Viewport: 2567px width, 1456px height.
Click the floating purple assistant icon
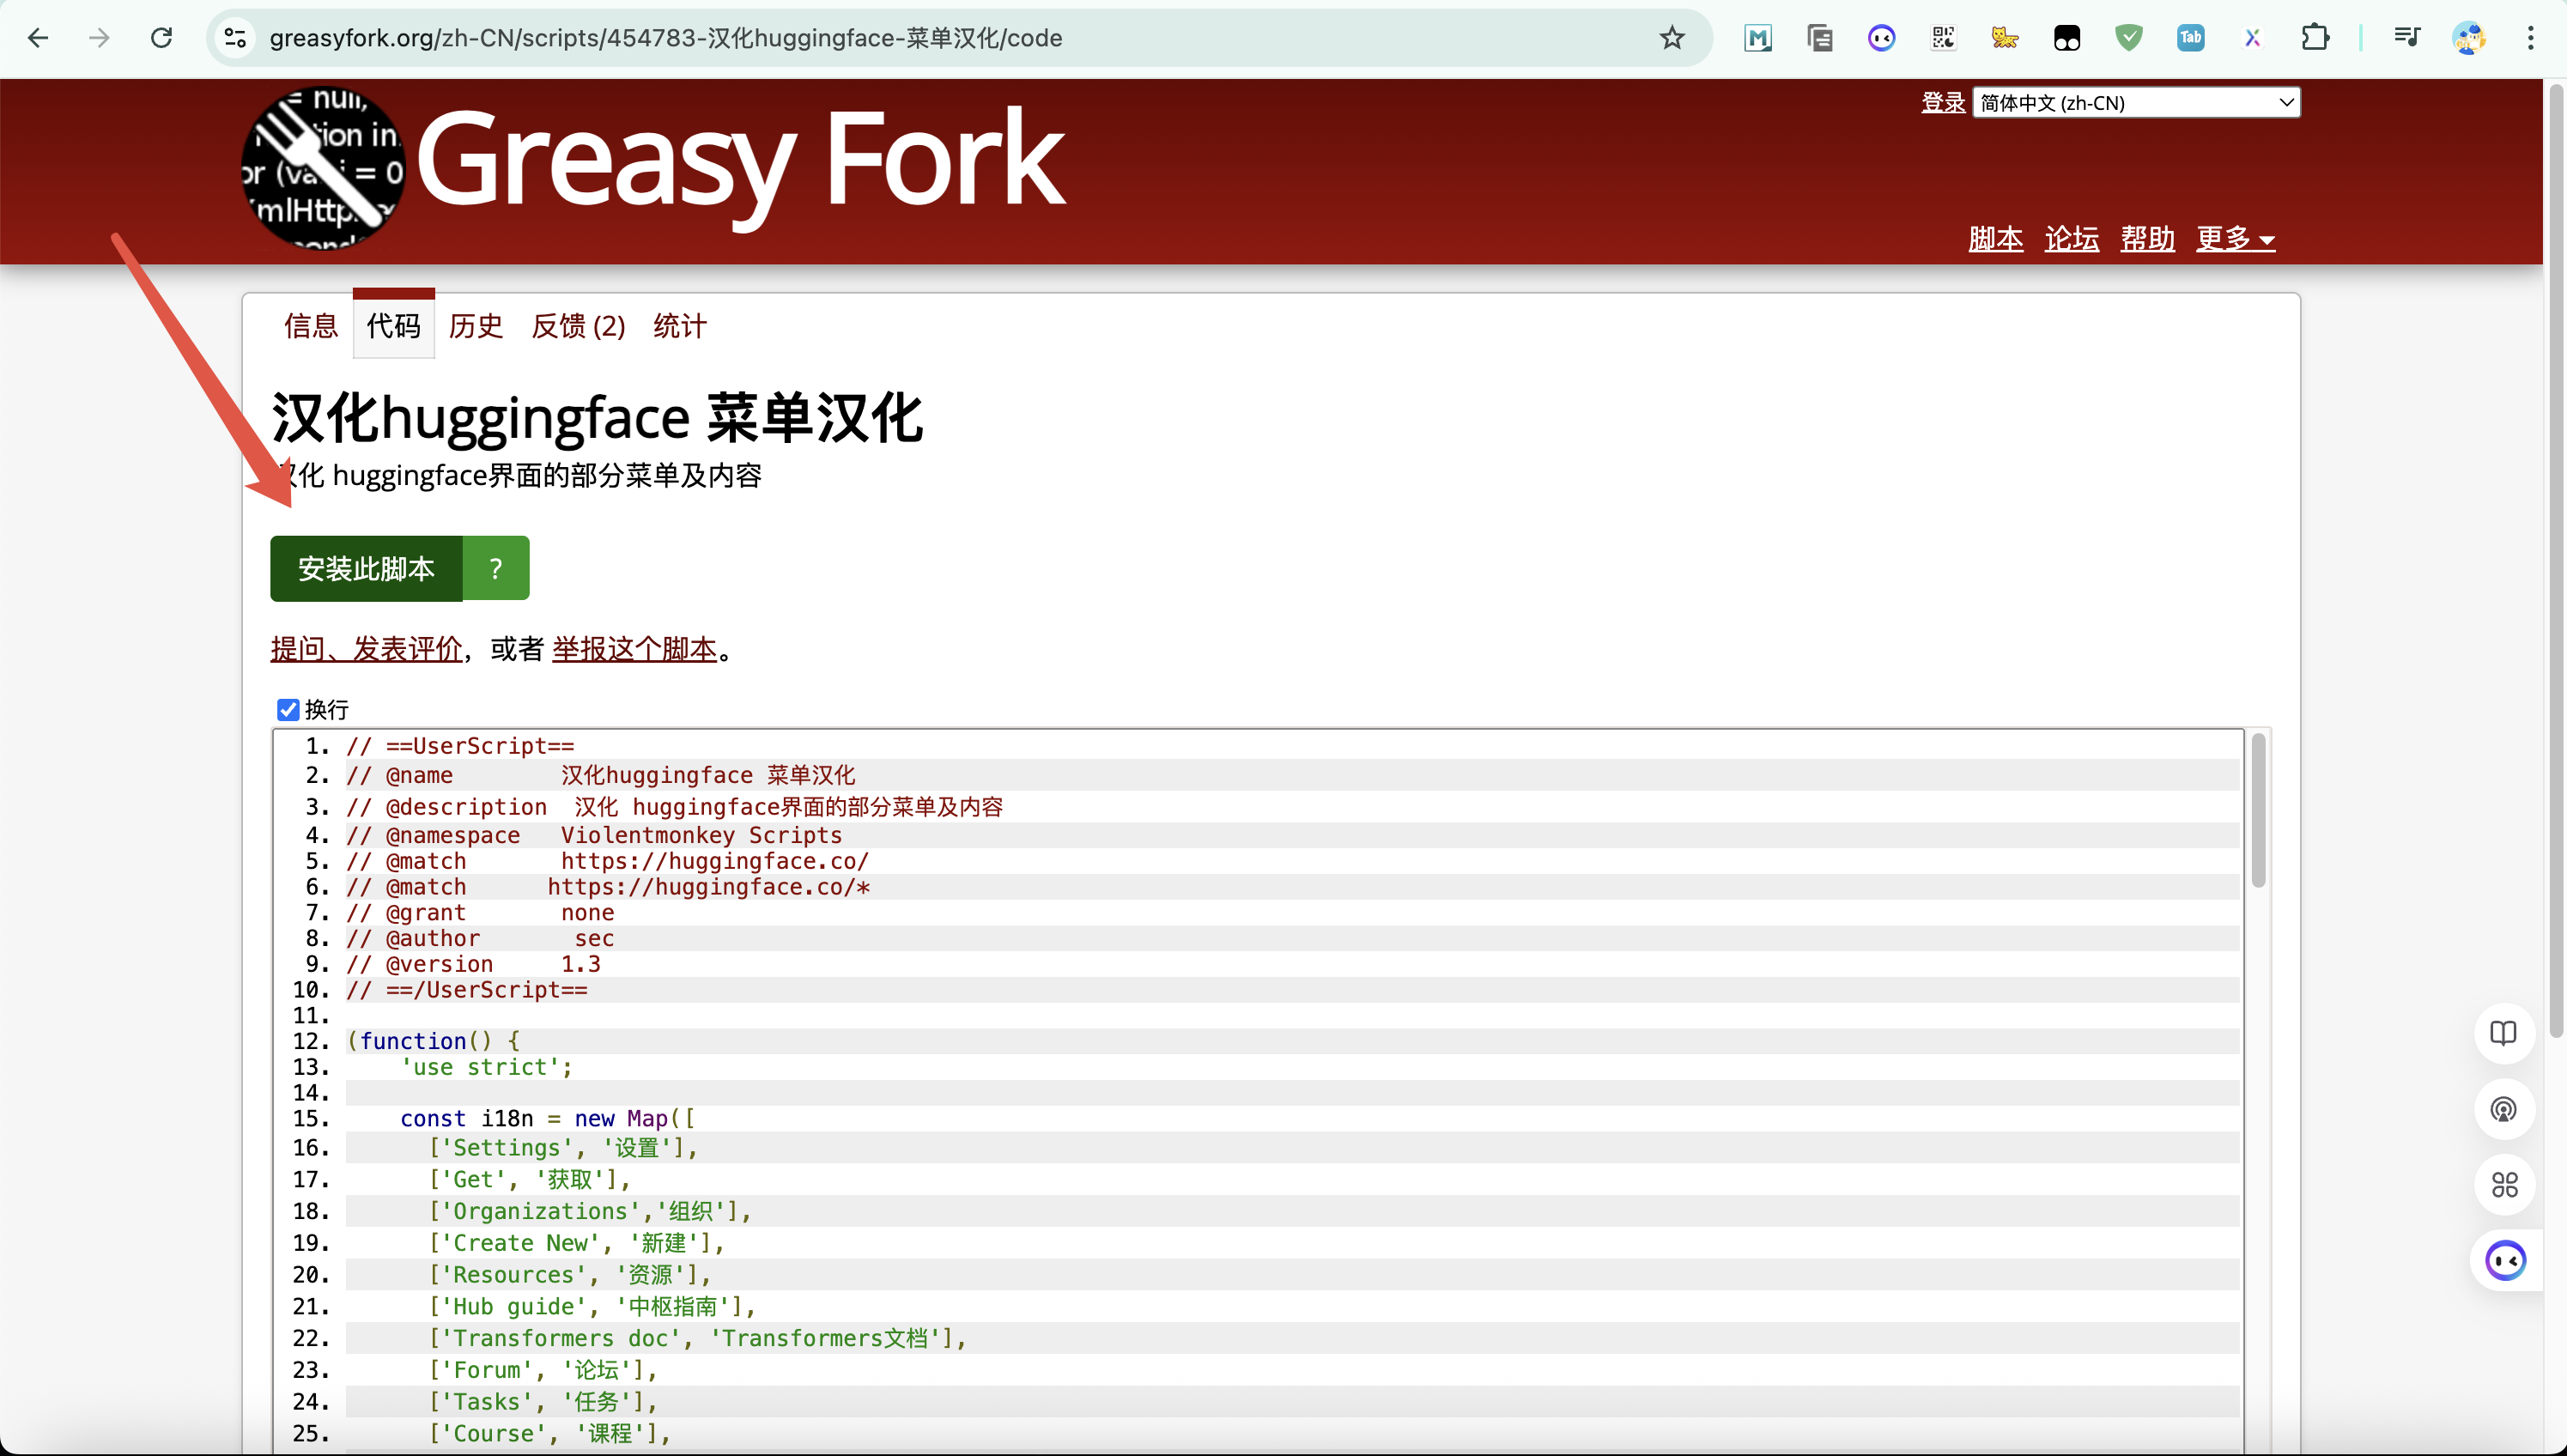[2506, 1261]
